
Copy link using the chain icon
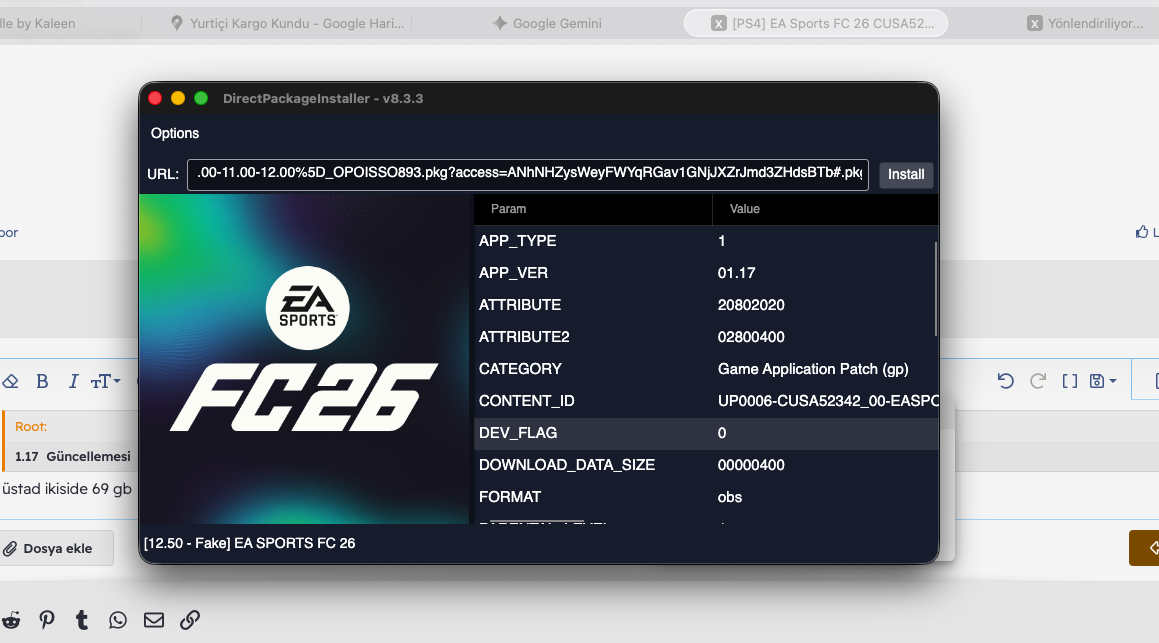tap(190, 620)
